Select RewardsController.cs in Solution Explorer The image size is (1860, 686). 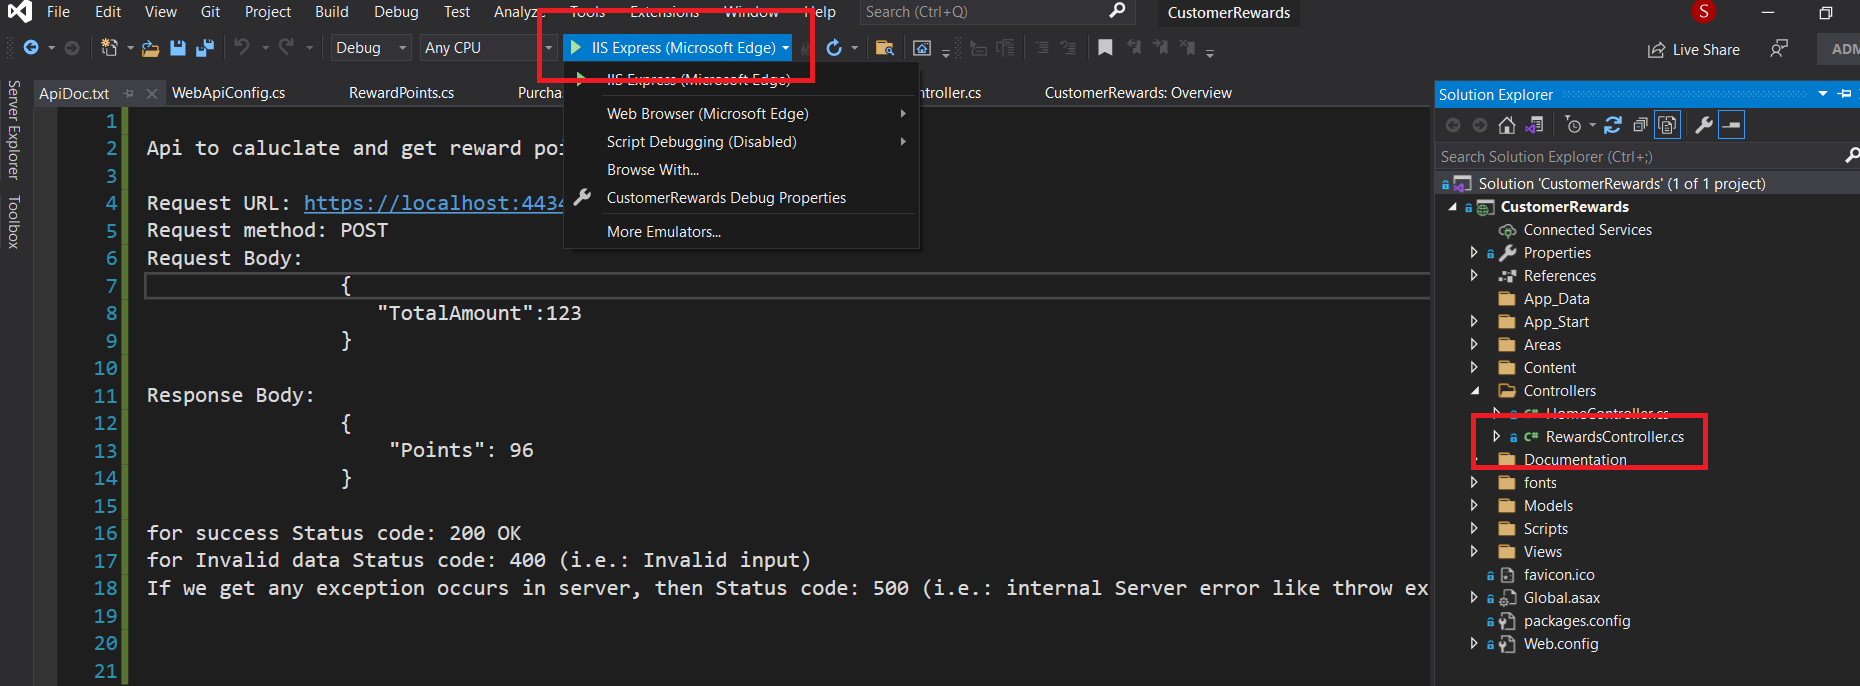[x=1614, y=437]
